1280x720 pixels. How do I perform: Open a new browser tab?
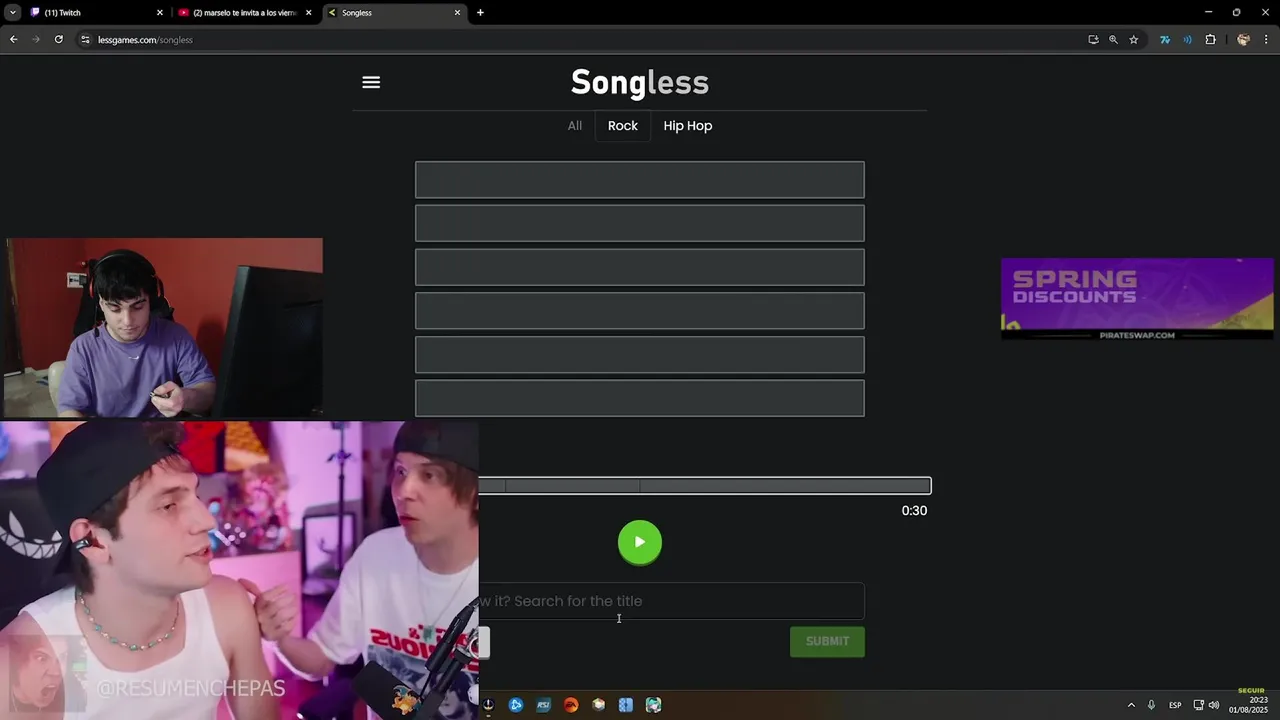(480, 13)
